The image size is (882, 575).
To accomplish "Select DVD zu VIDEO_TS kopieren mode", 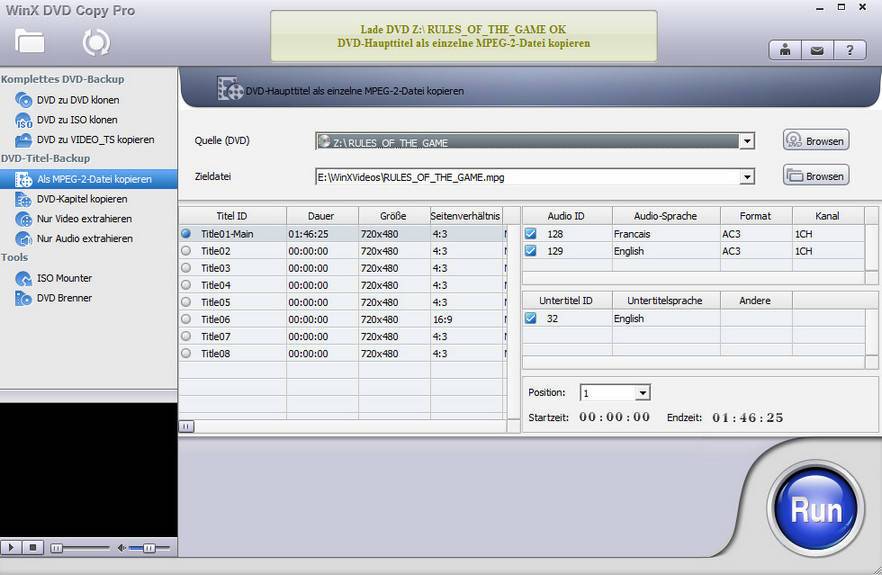I will (x=96, y=140).
